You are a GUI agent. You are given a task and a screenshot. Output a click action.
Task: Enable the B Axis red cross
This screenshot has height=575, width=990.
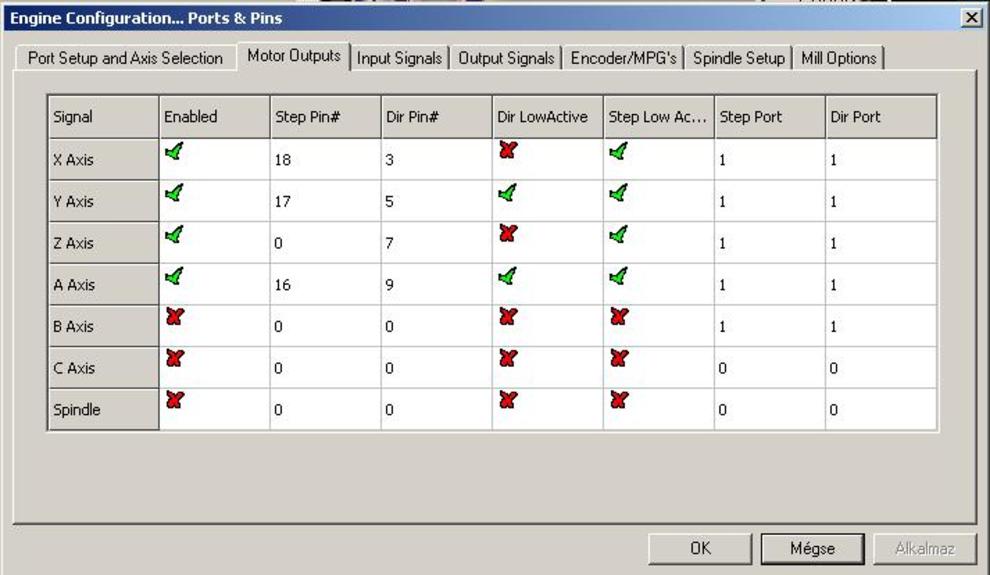(x=175, y=318)
